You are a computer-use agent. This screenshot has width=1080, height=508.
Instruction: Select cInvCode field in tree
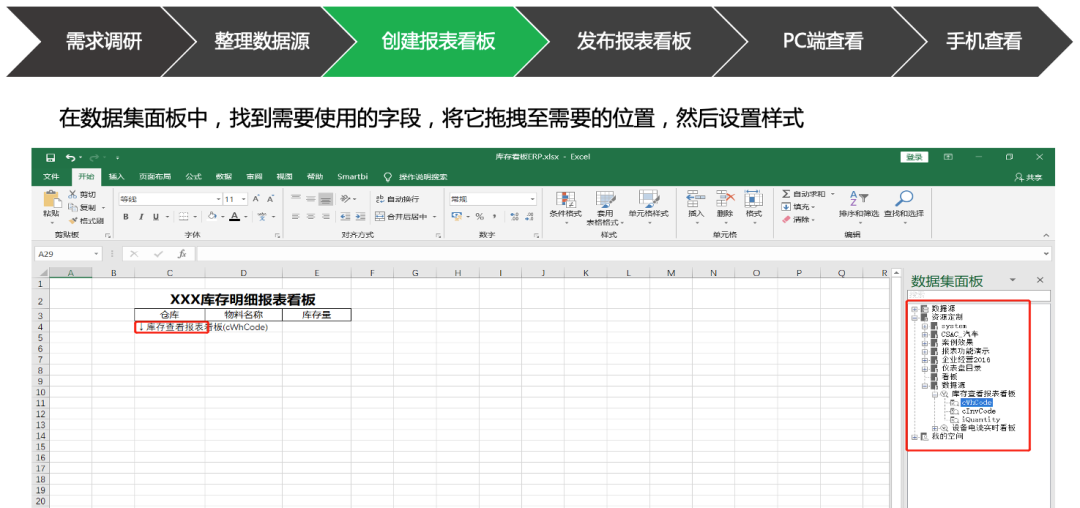[x=979, y=411]
